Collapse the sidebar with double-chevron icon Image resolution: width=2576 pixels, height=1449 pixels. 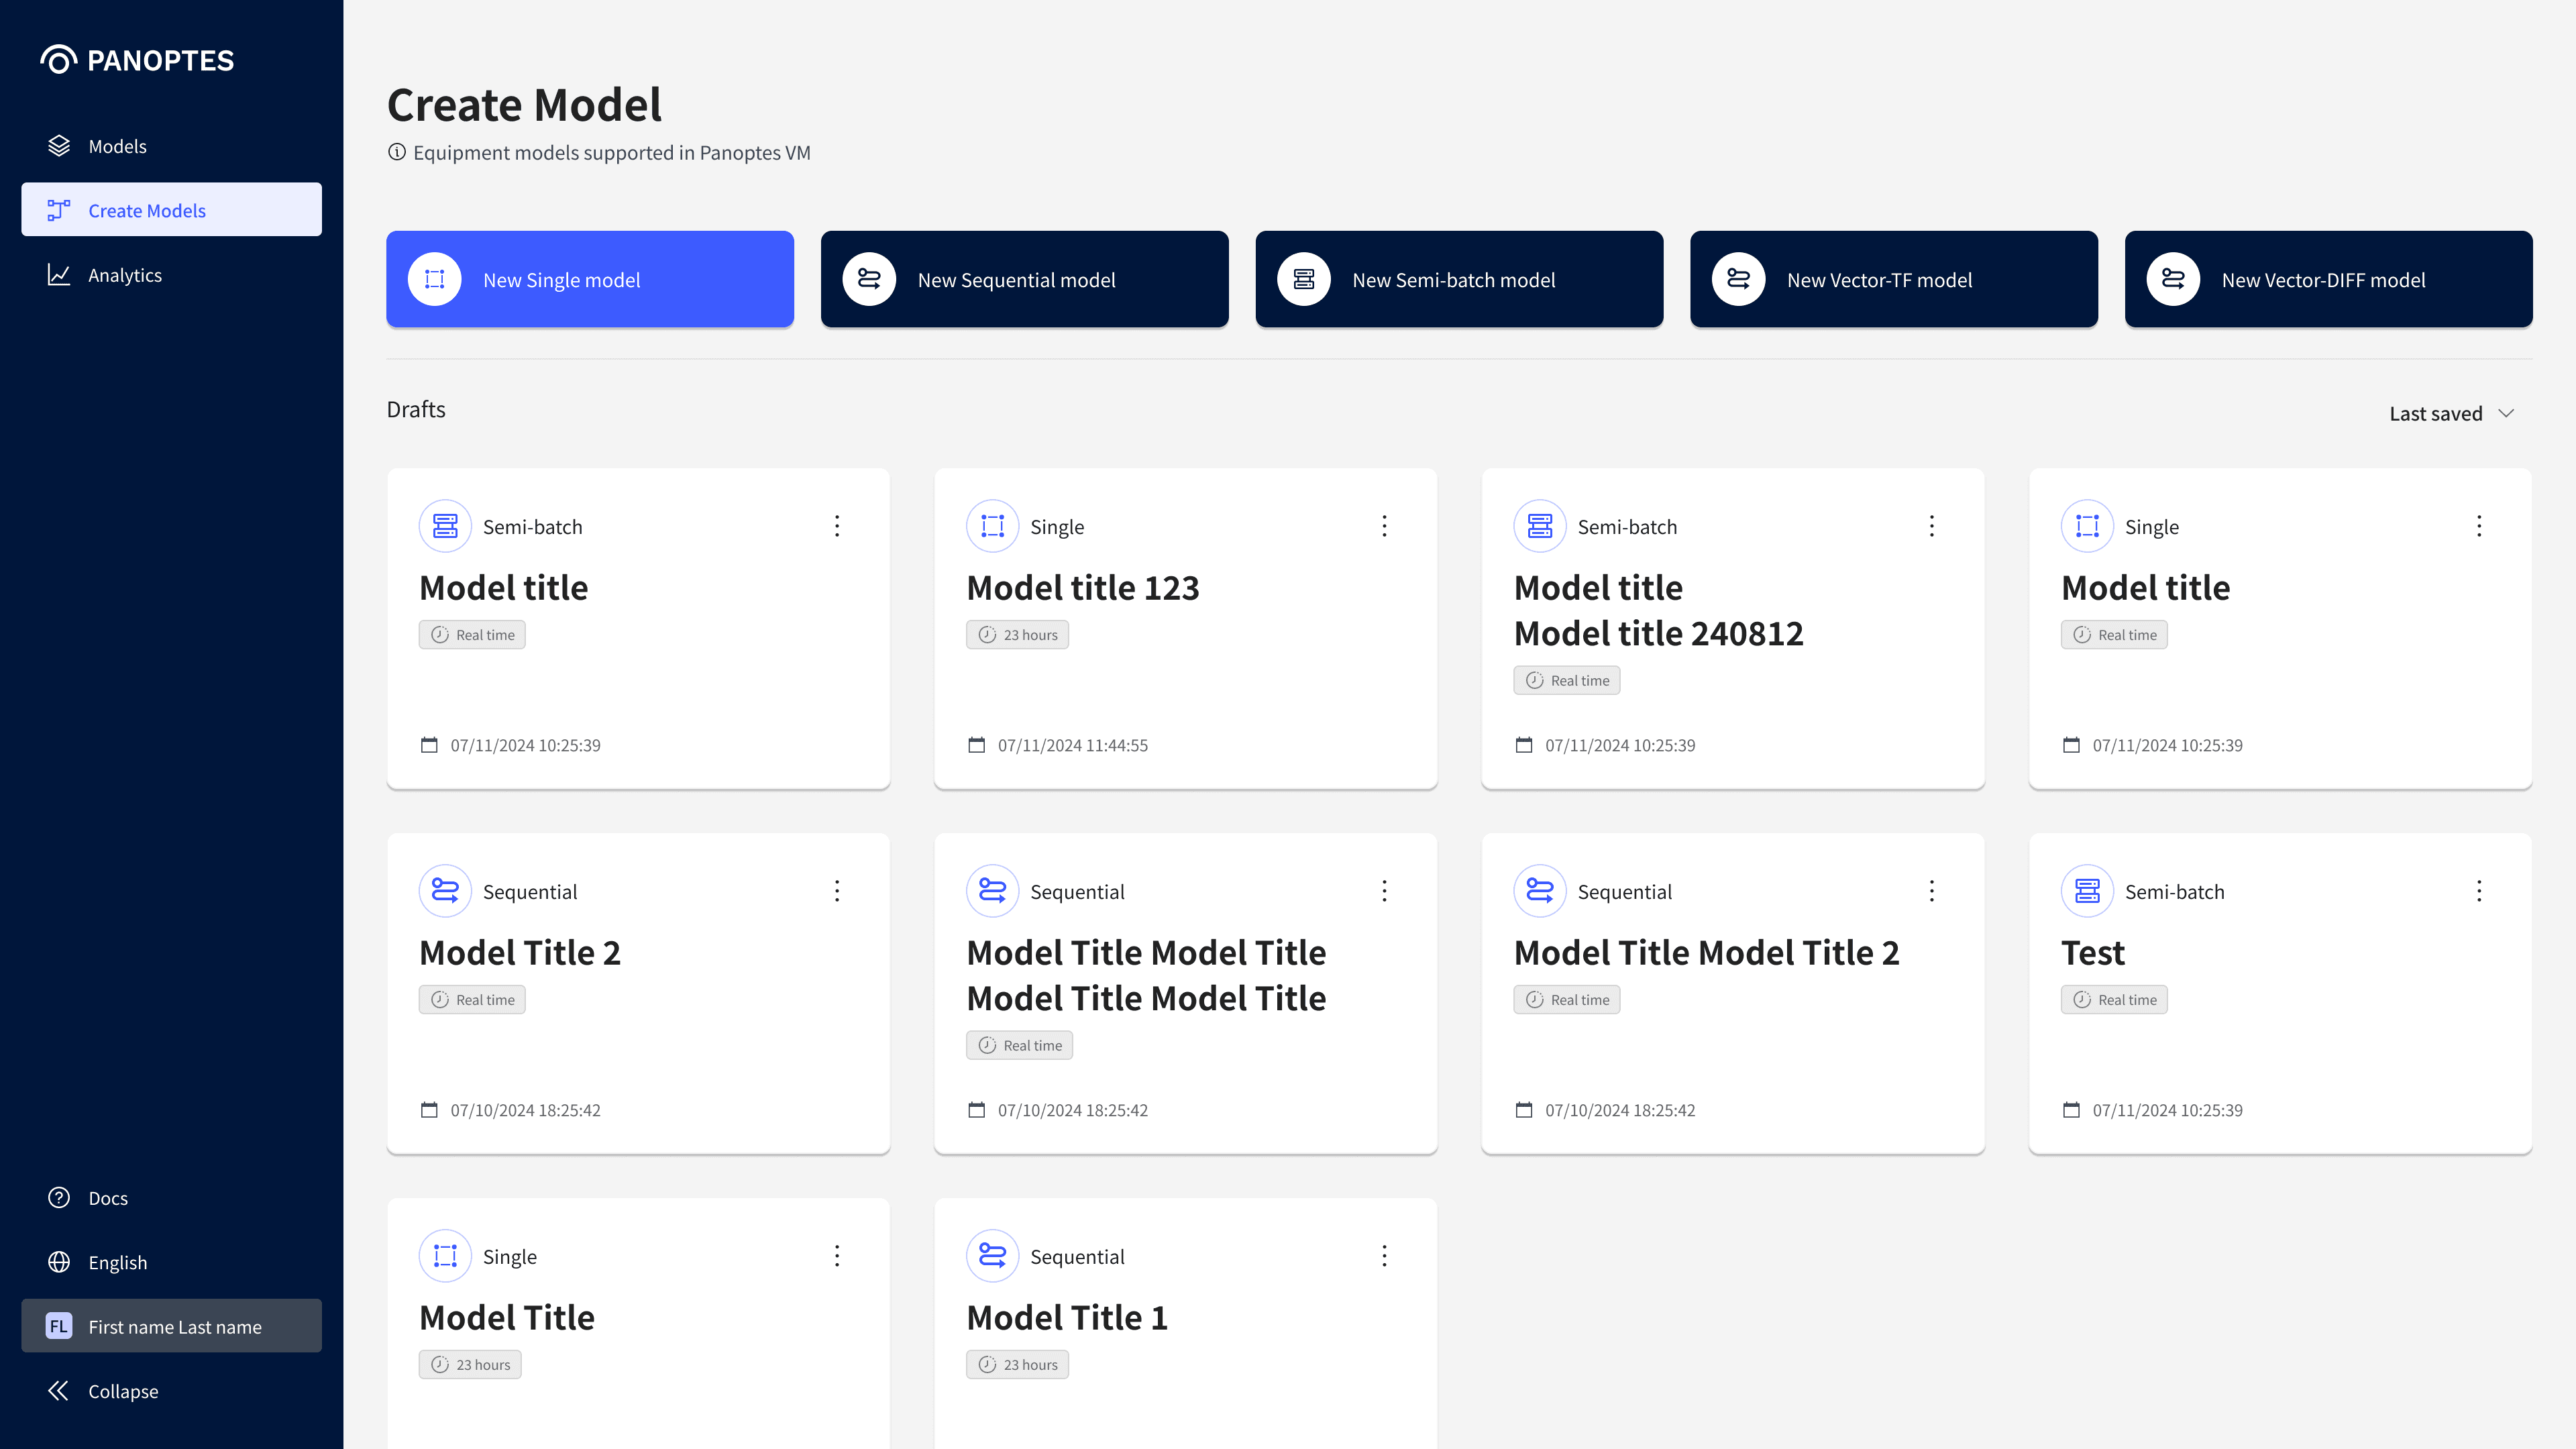[59, 1391]
